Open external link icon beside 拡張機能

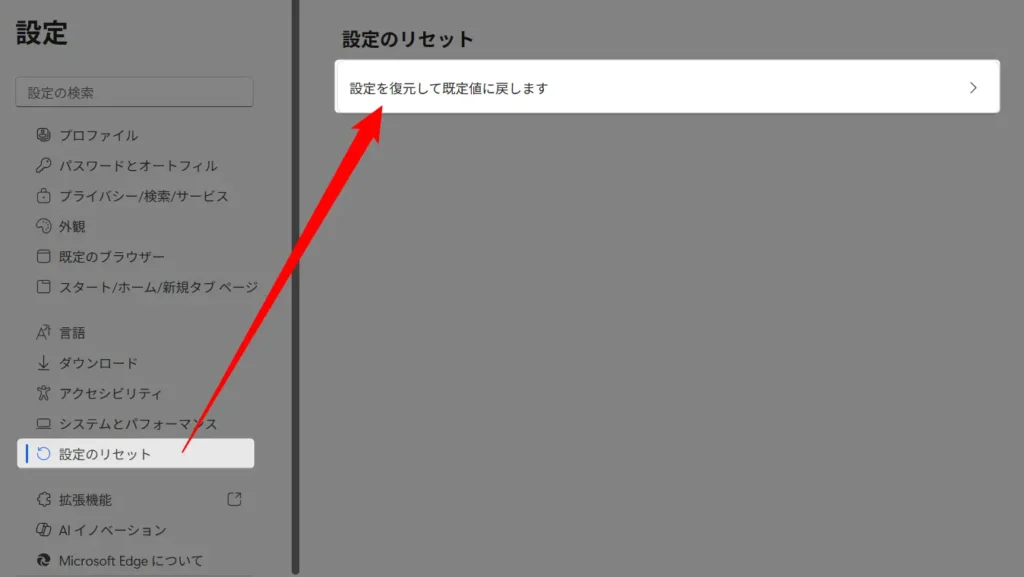click(234, 499)
